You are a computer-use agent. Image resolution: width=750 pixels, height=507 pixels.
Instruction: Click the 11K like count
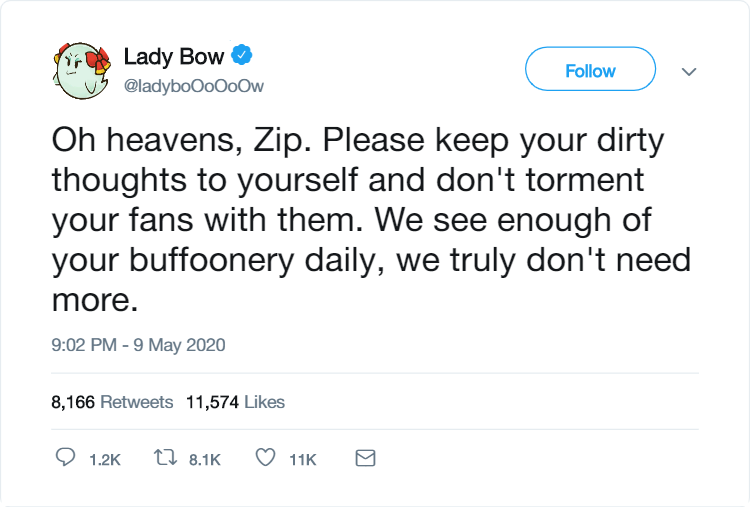click(303, 460)
